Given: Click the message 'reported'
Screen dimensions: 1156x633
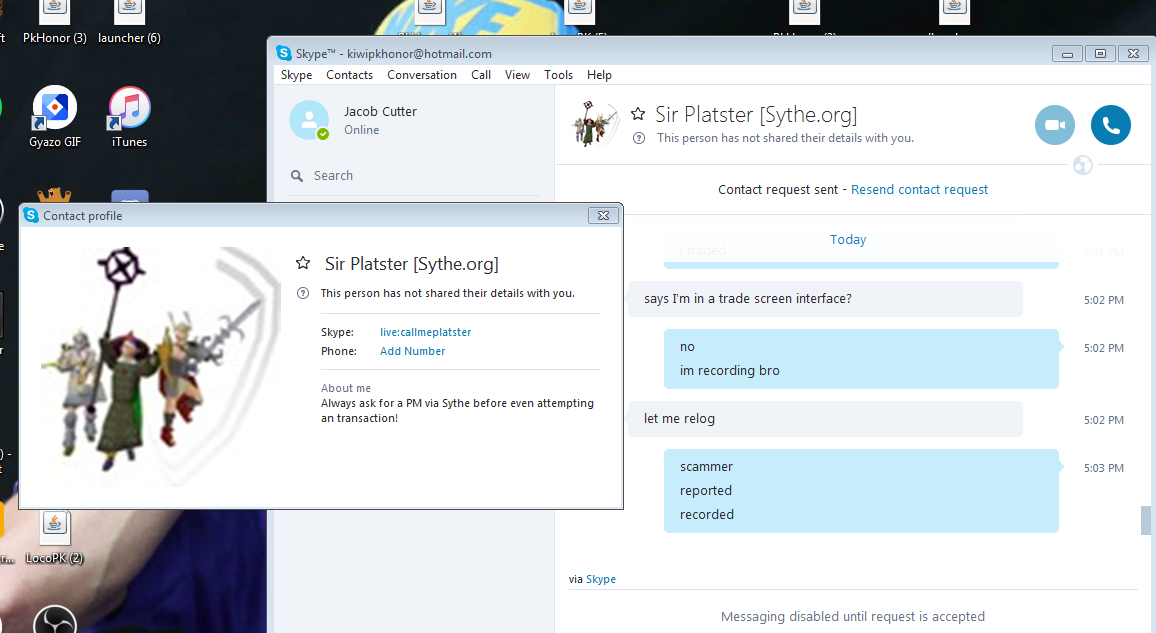Looking at the screenshot, I should click(706, 491).
